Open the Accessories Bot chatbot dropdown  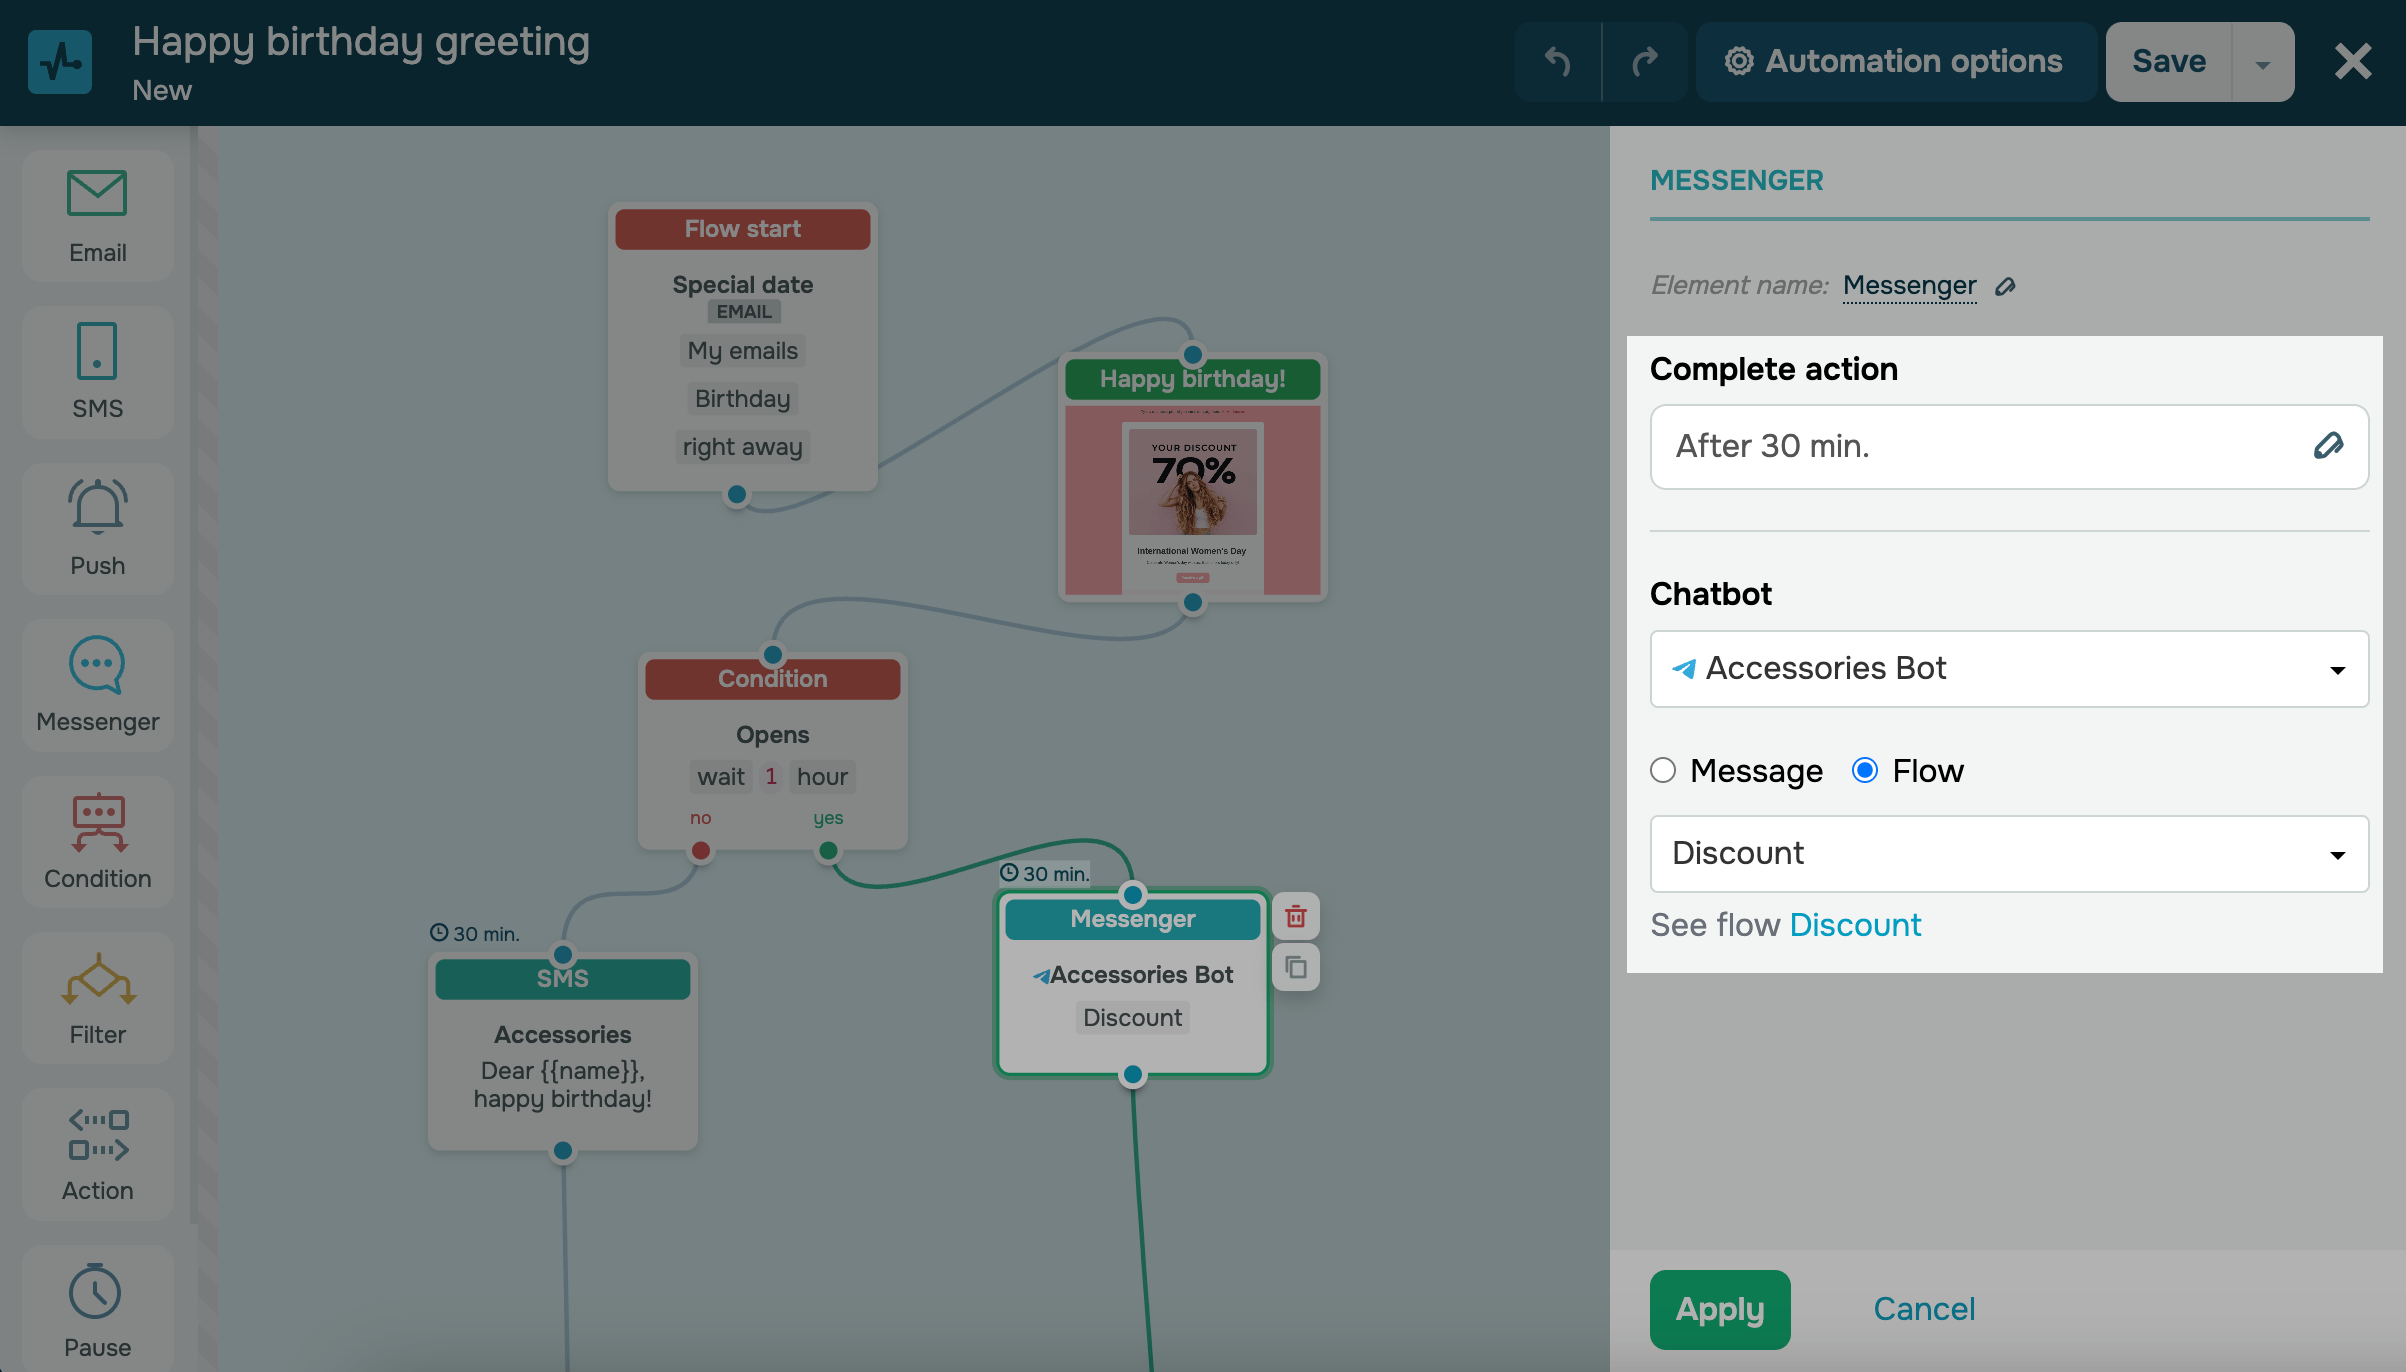pyautogui.click(x=2008, y=669)
